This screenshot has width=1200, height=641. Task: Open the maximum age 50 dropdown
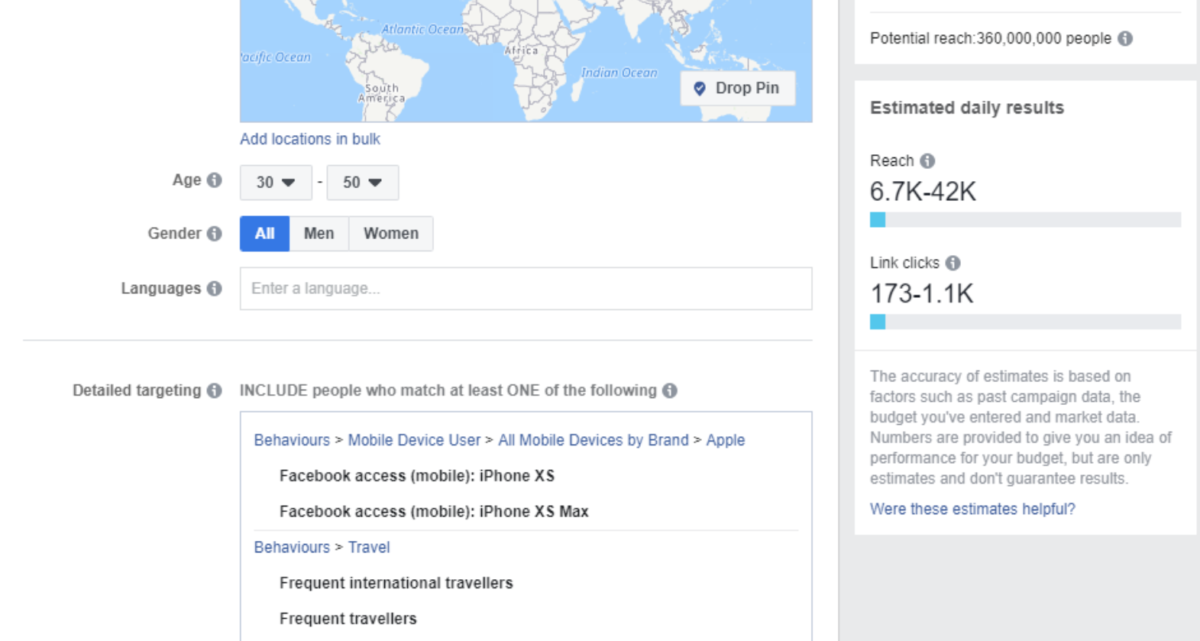(x=363, y=183)
